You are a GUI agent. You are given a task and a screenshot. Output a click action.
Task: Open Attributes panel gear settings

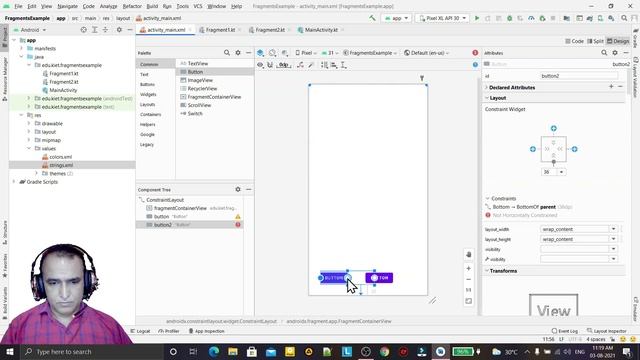(x=615, y=53)
